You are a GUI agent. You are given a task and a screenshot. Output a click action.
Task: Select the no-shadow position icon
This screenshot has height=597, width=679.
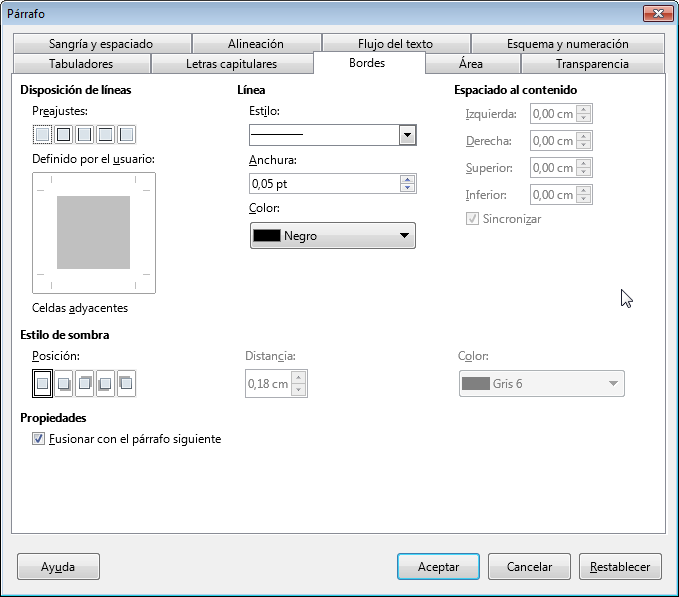point(42,383)
